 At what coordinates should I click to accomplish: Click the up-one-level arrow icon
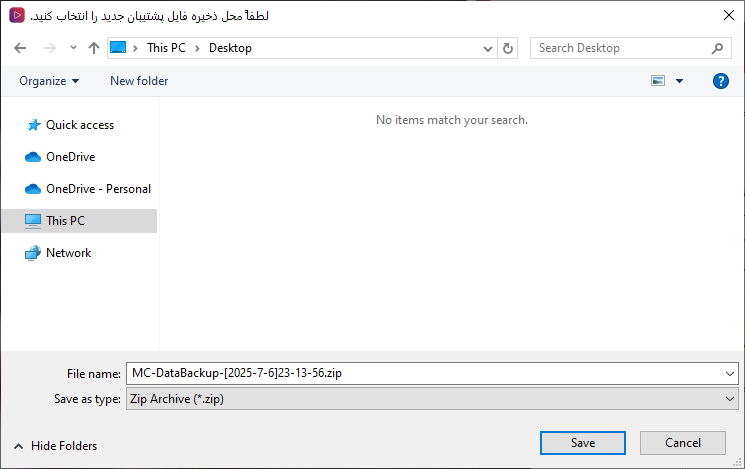[x=94, y=48]
